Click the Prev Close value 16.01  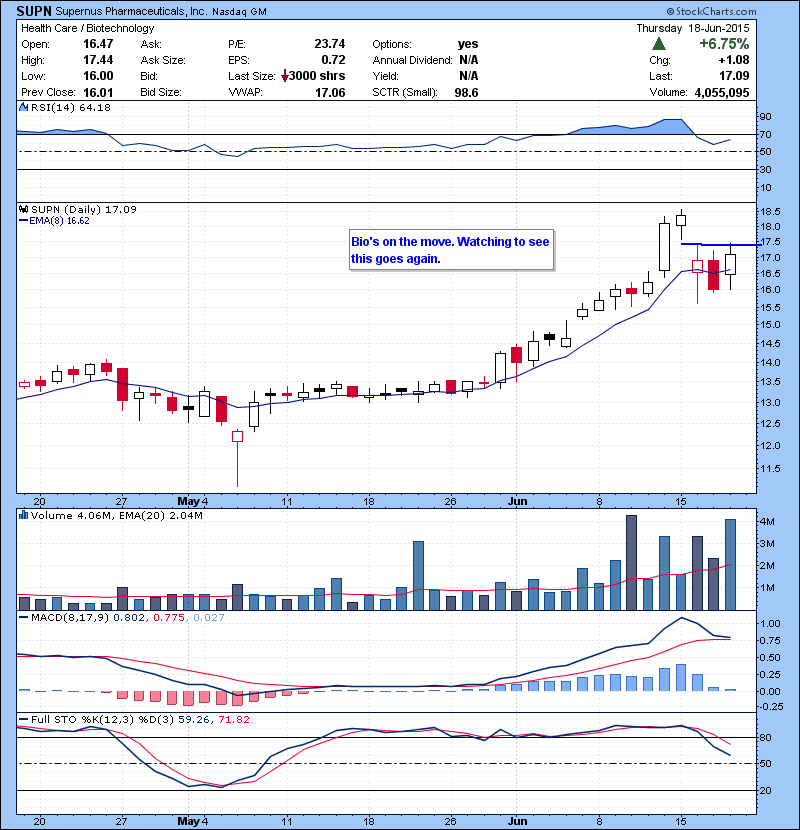(98, 92)
